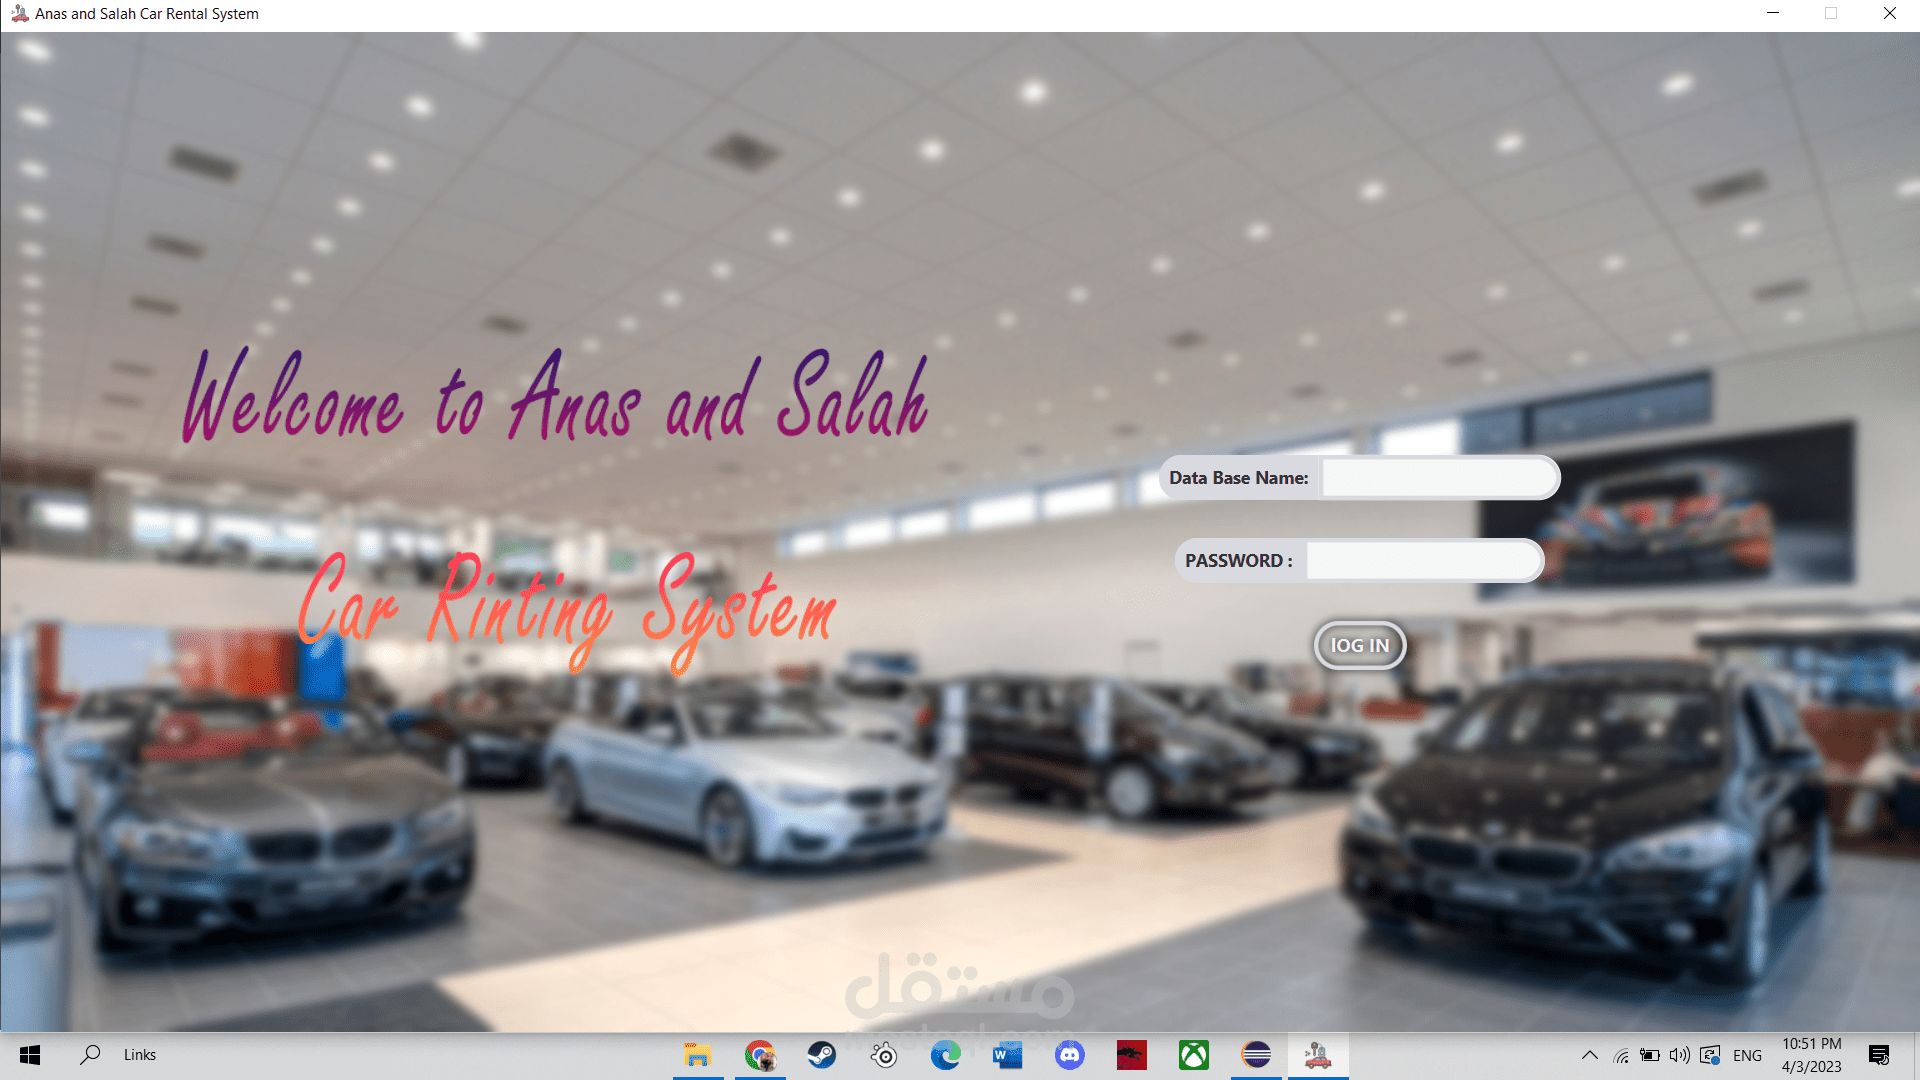Click the Links toolbar label in taskbar
The height and width of the screenshot is (1080, 1920).
tap(140, 1055)
